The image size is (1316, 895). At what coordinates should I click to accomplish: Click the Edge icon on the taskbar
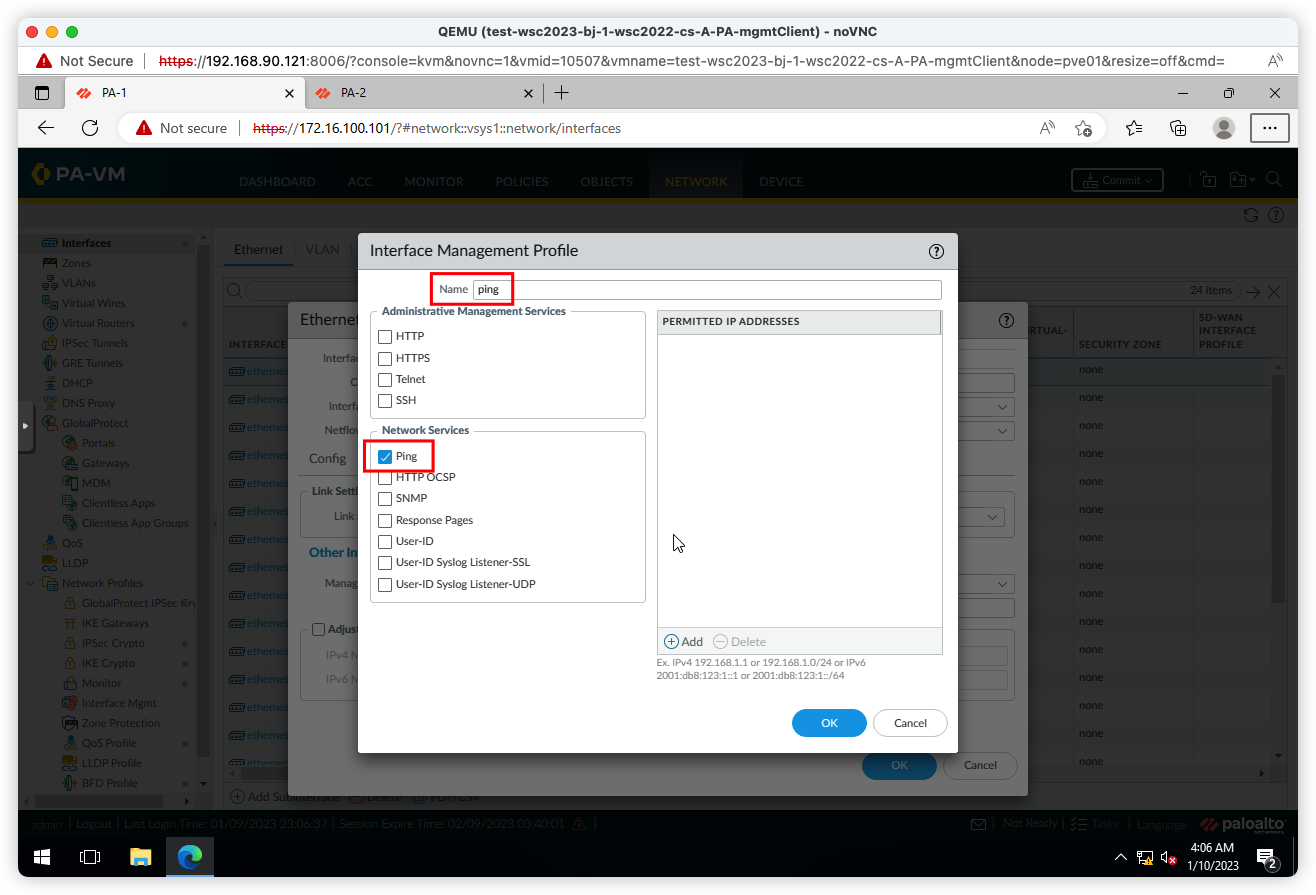(189, 857)
